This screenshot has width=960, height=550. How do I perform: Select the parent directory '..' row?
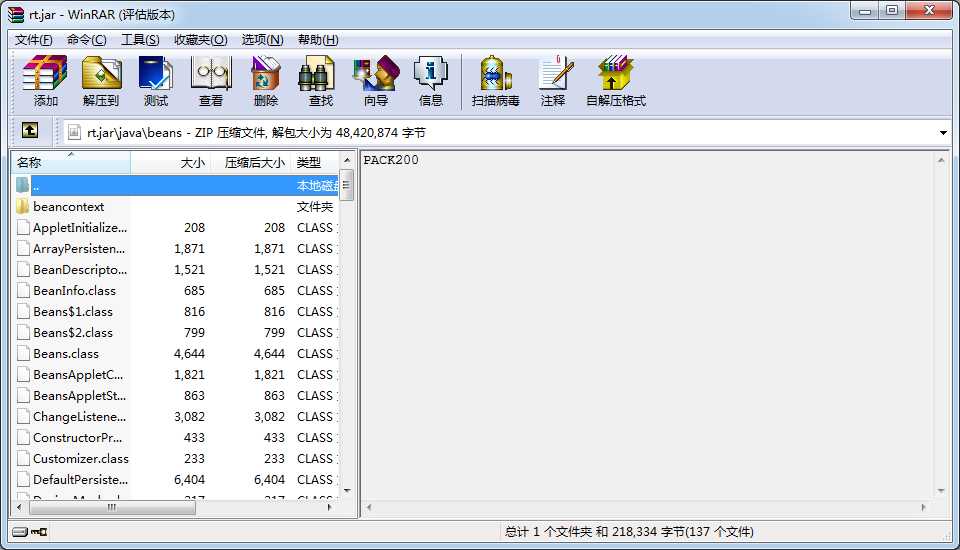(176, 185)
